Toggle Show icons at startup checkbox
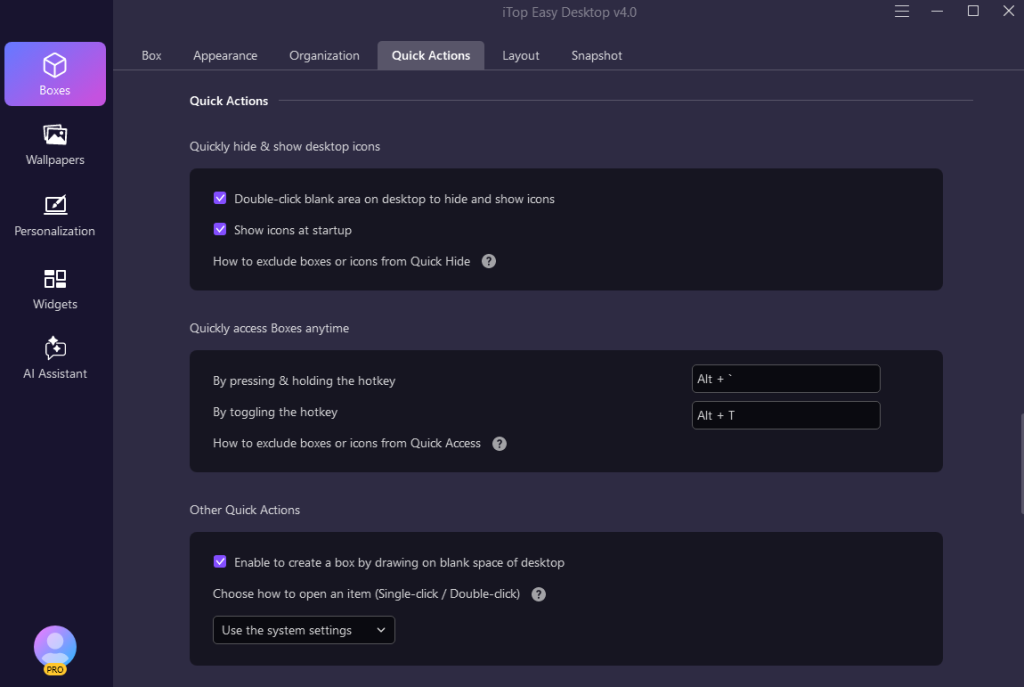The height and width of the screenshot is (687, 1024). 220,230
